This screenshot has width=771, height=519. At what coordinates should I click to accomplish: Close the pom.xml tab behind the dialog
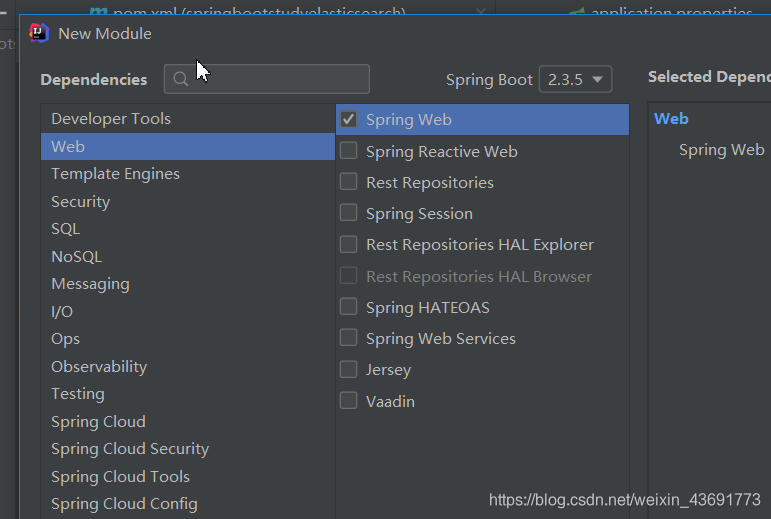pos(481,11)
